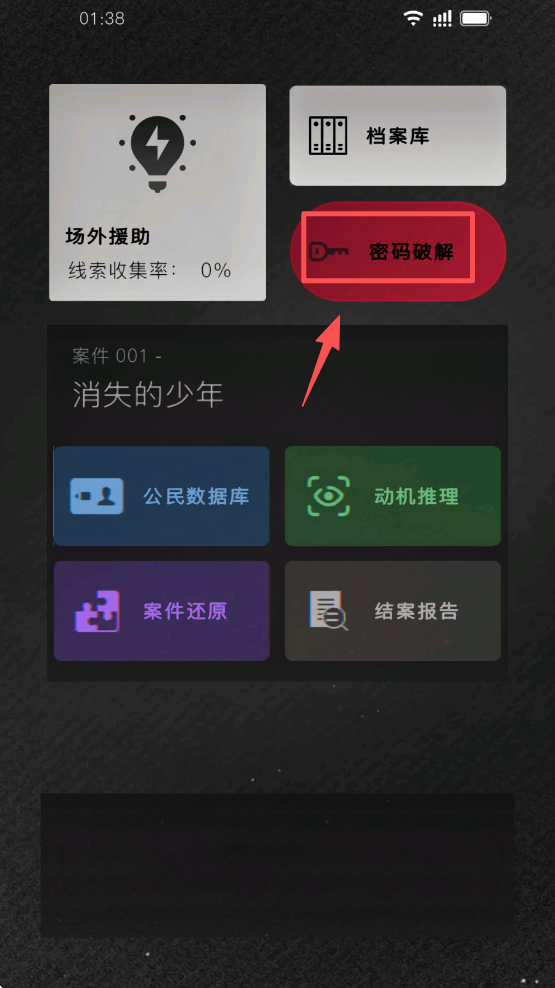Viewport: 555px width, 988px height.
Task: Select the 公民数据库 label
Action: (196, 496)
